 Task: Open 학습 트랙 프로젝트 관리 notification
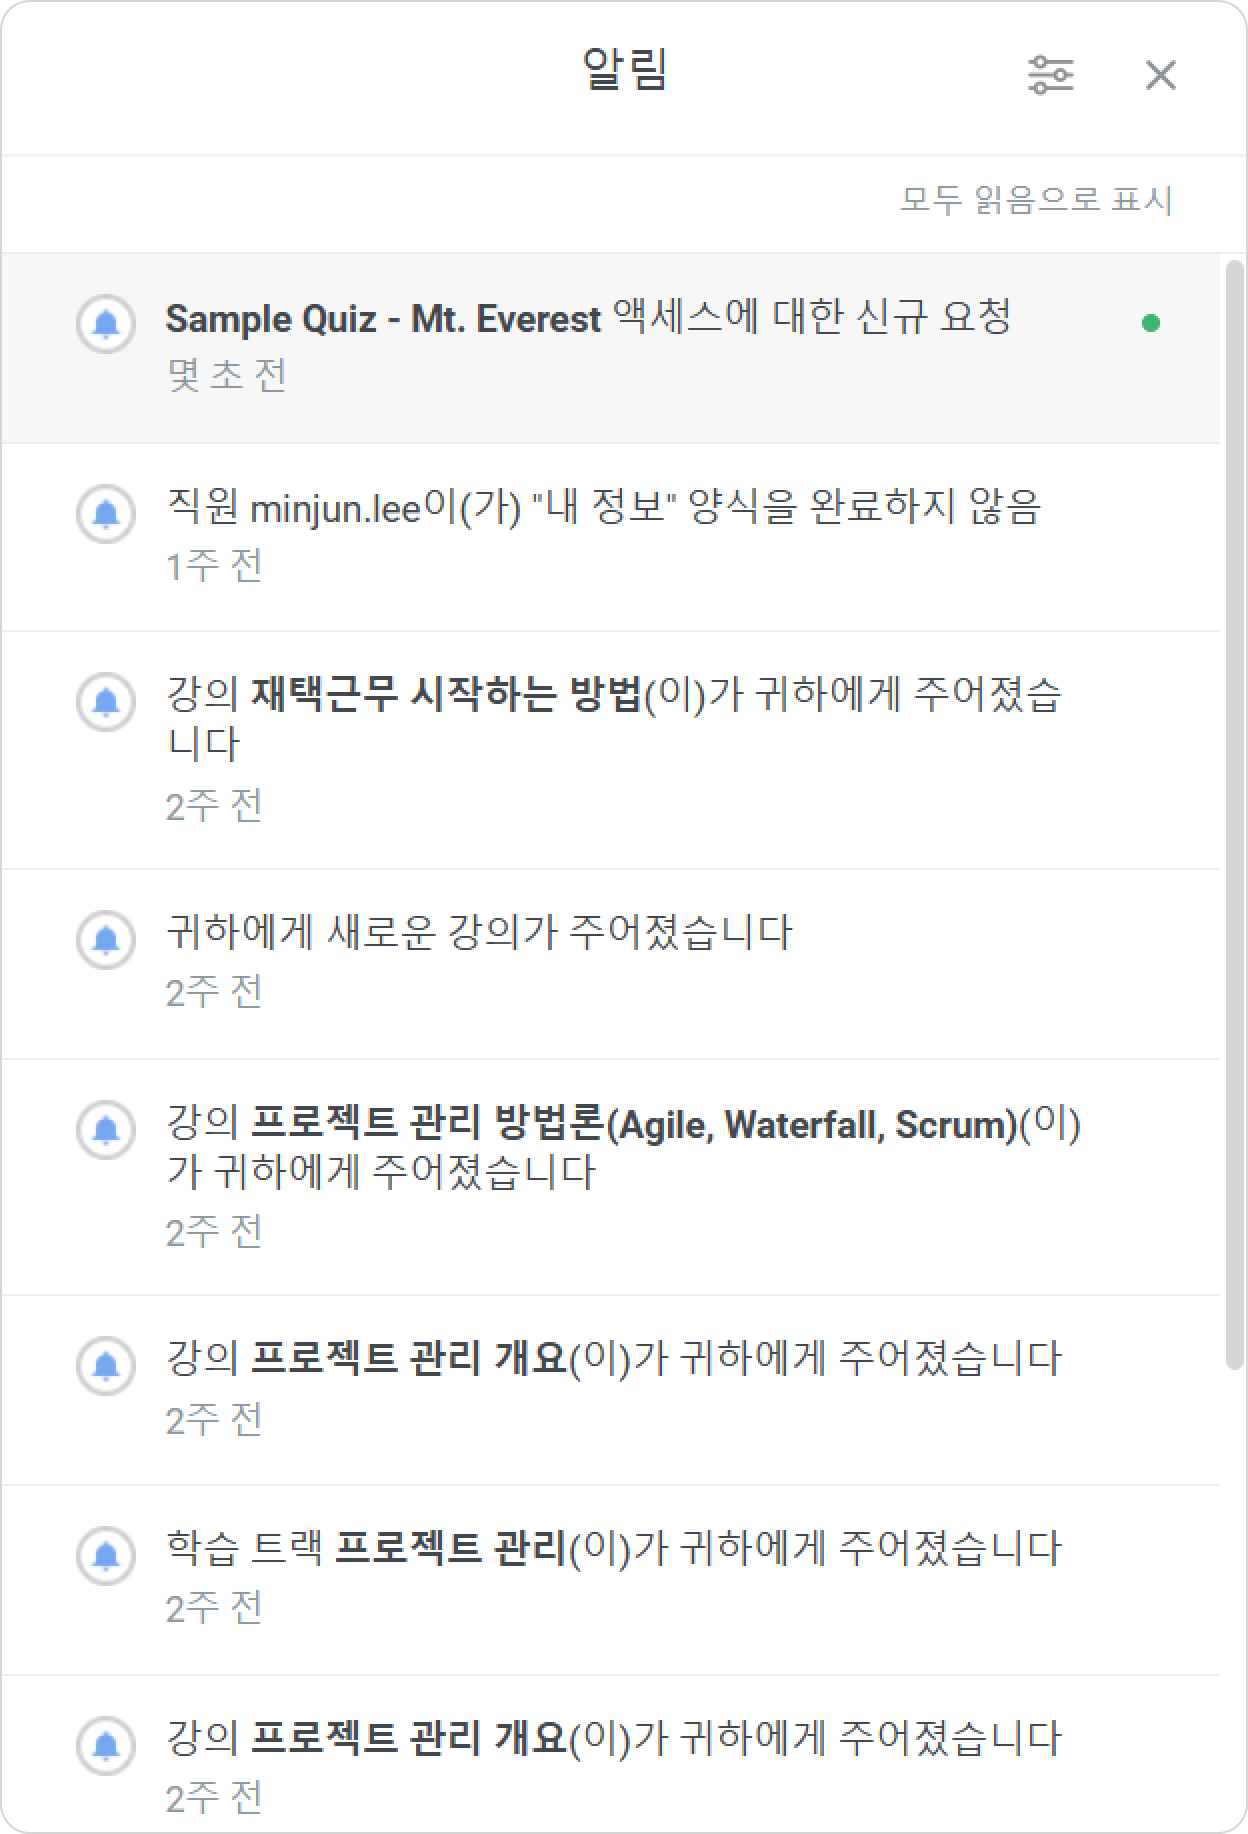coord(610,1580)
